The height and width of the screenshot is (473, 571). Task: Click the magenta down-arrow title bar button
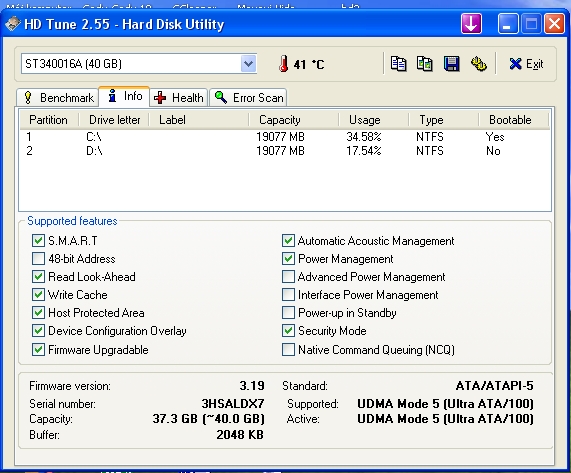pyautogui.click(x=471, y=24)
